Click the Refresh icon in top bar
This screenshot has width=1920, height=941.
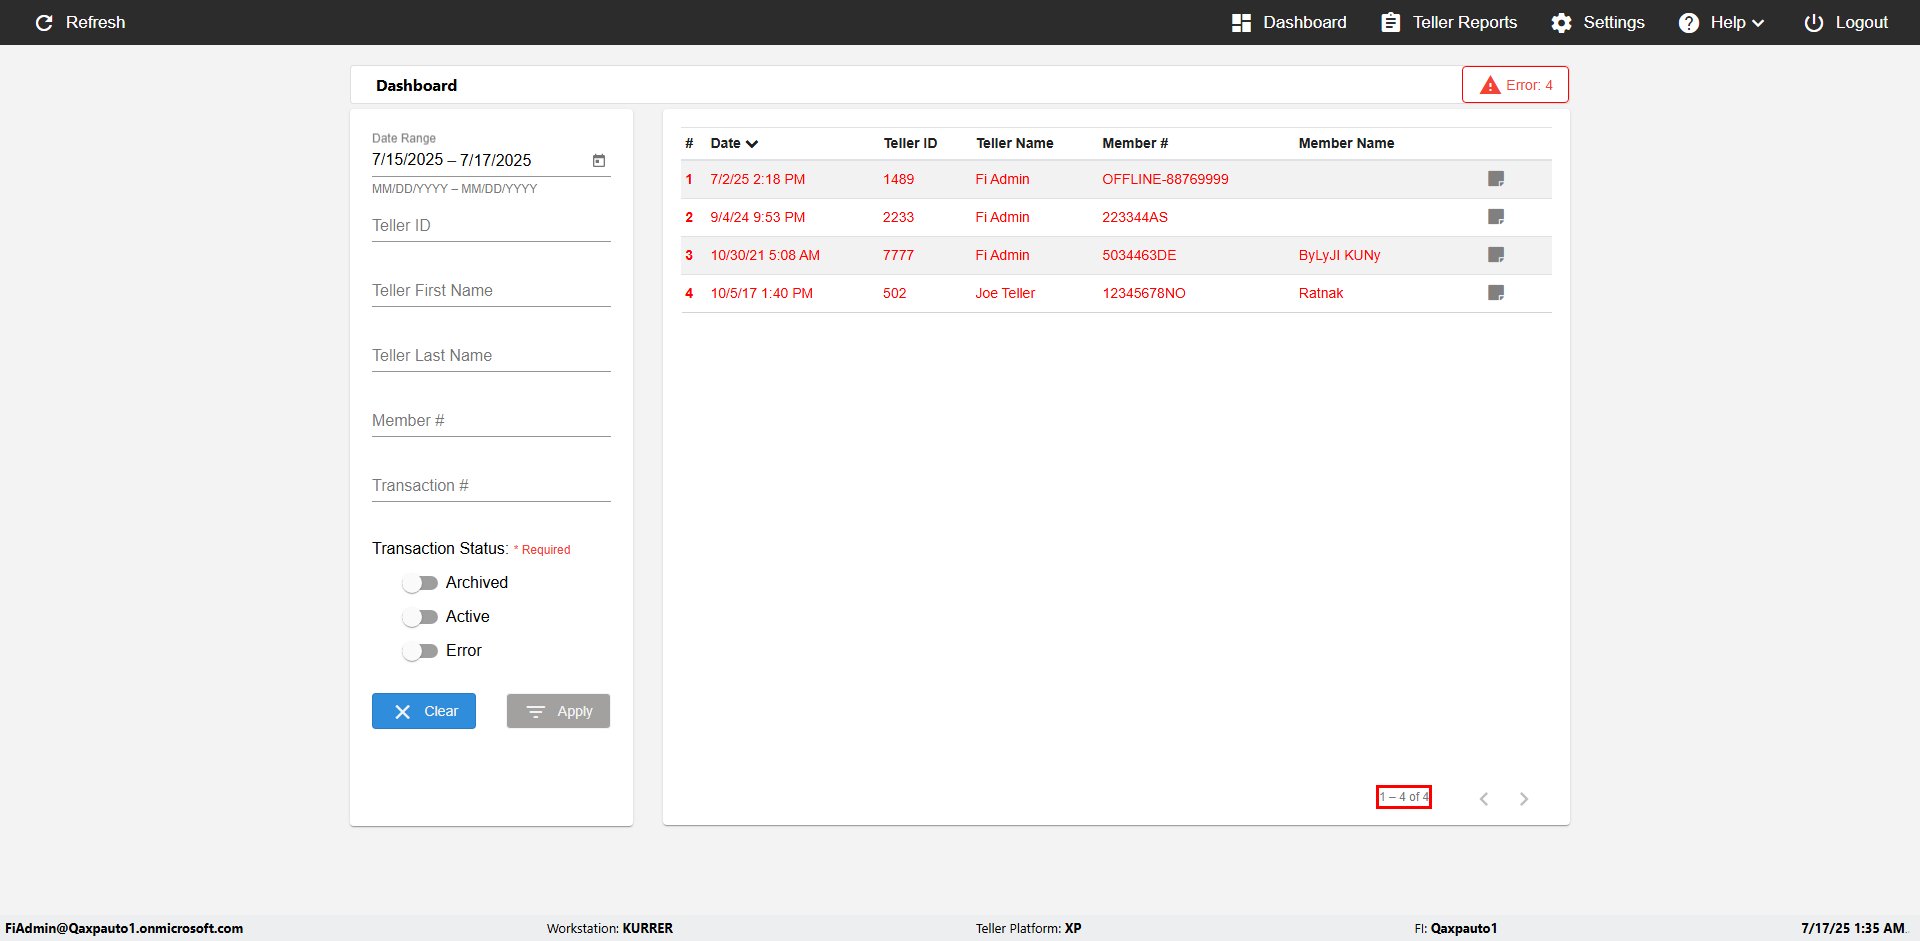(44, 22)
